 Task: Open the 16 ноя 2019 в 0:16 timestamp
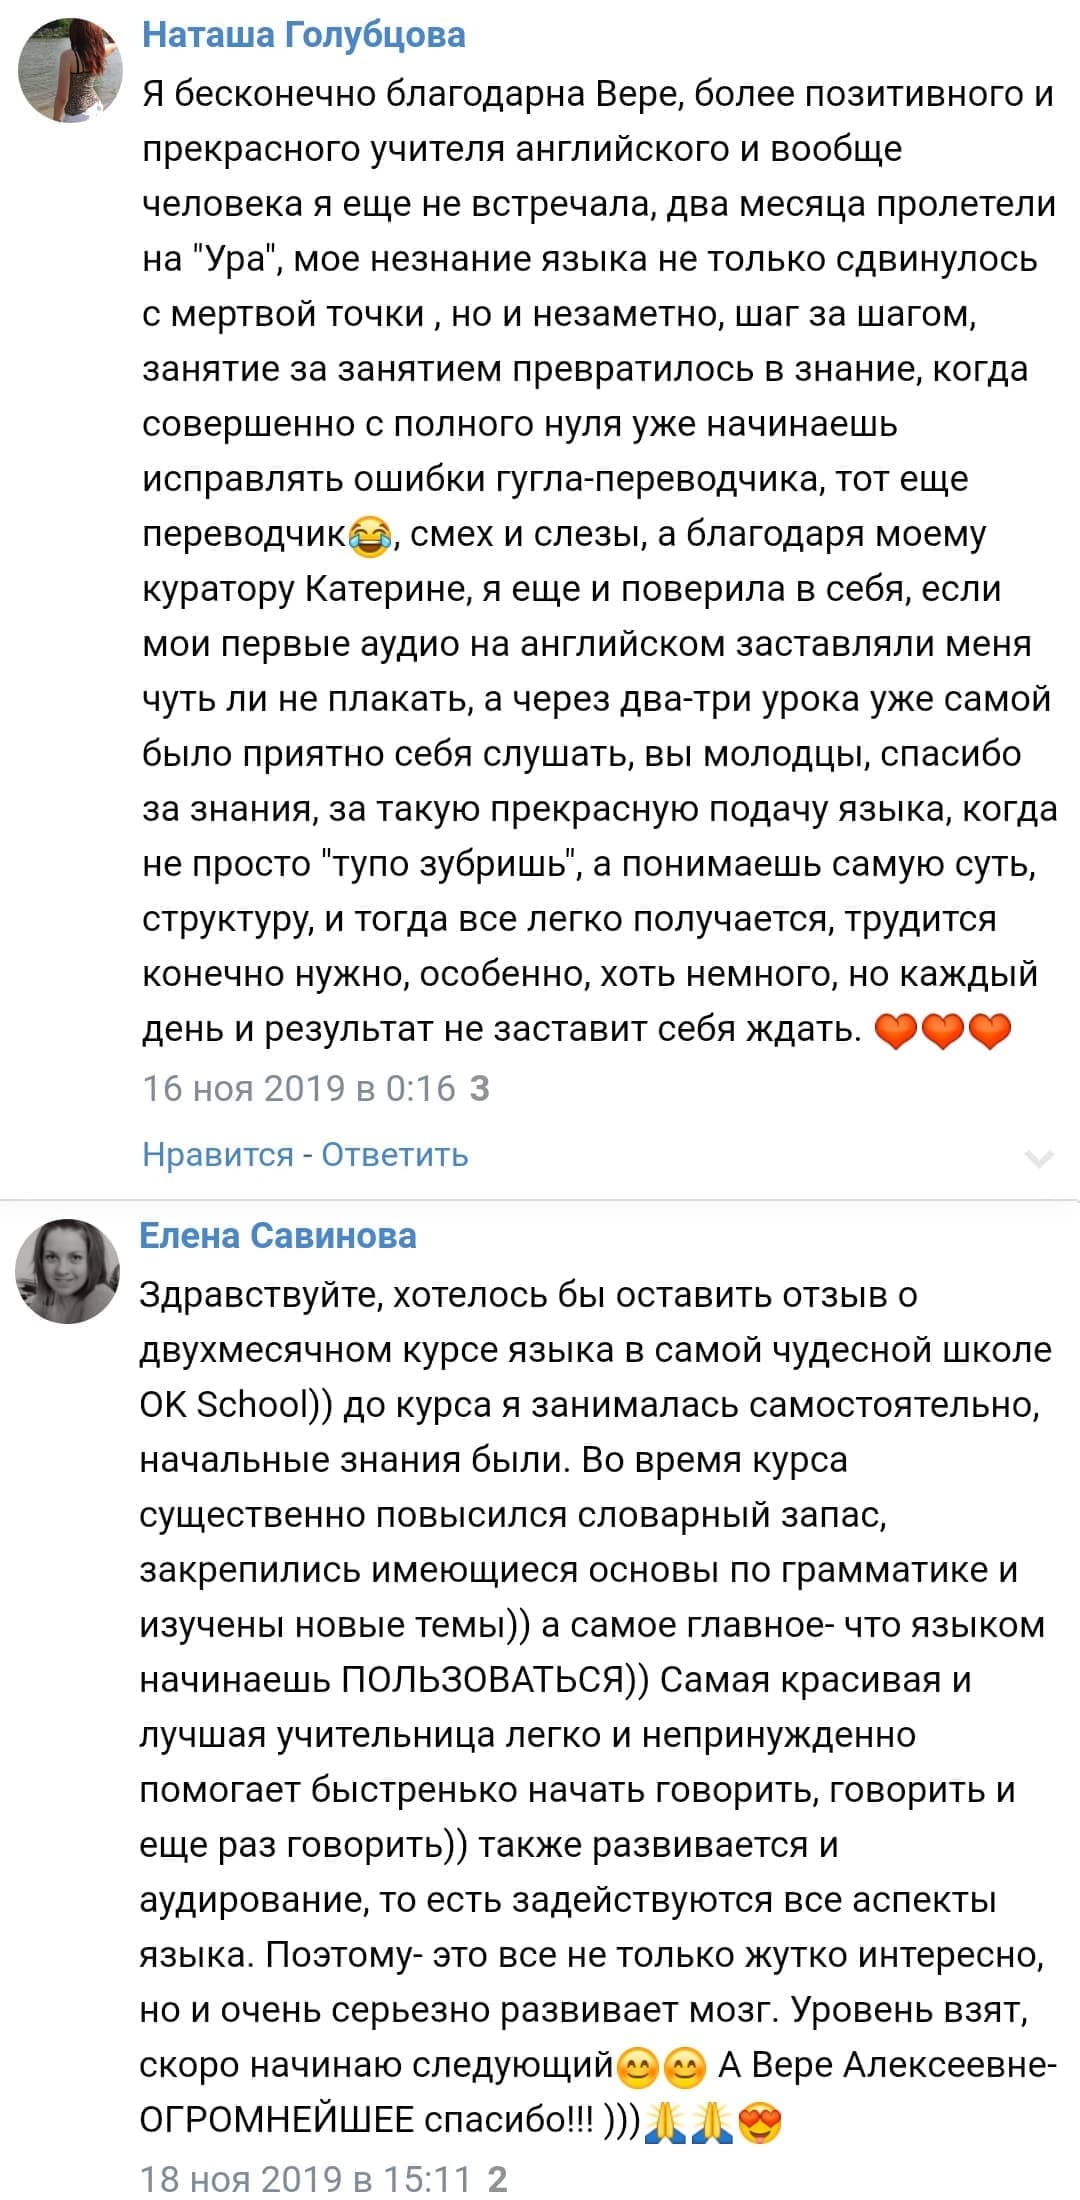click(x=299, y=1088)
